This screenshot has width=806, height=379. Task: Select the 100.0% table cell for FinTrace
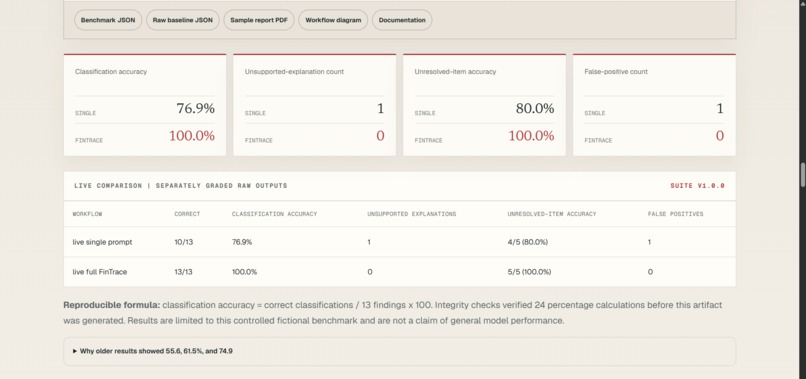click(x=244, y=272)
